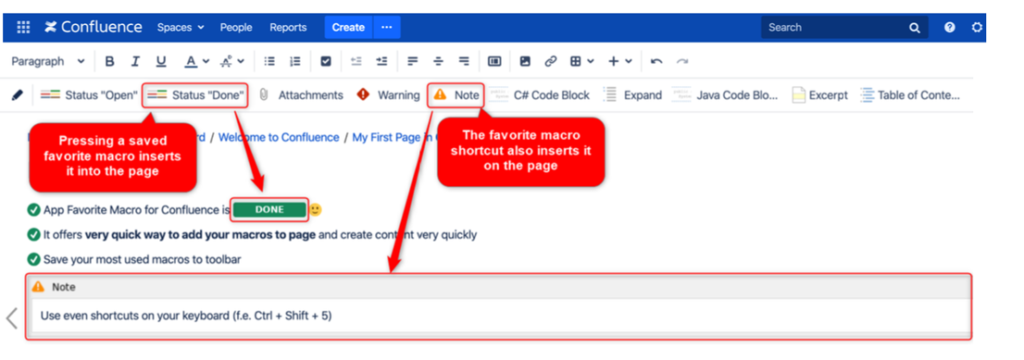
Task: Insert the Attachments favorite macro
Action: coord(301,95)
